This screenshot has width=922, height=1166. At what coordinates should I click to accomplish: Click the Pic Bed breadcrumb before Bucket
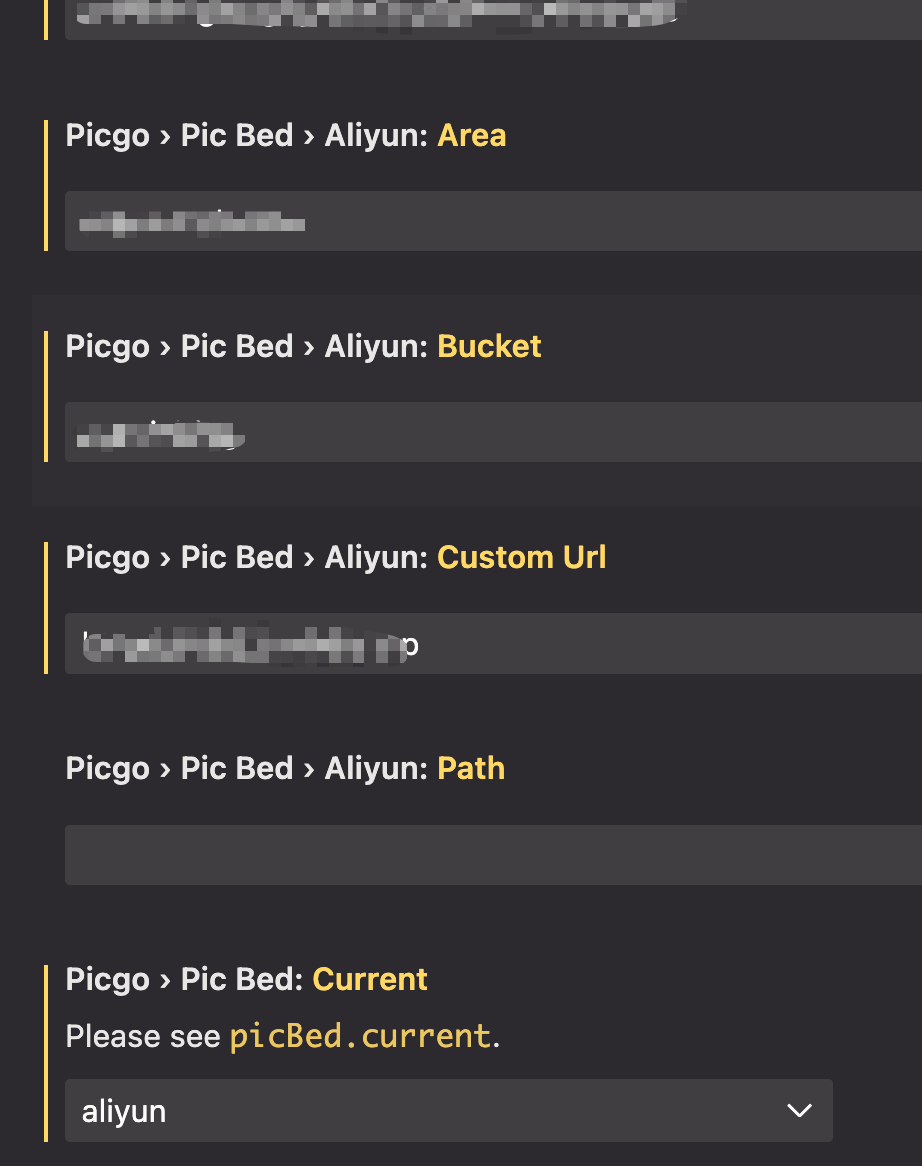click(x=236, y=345)
